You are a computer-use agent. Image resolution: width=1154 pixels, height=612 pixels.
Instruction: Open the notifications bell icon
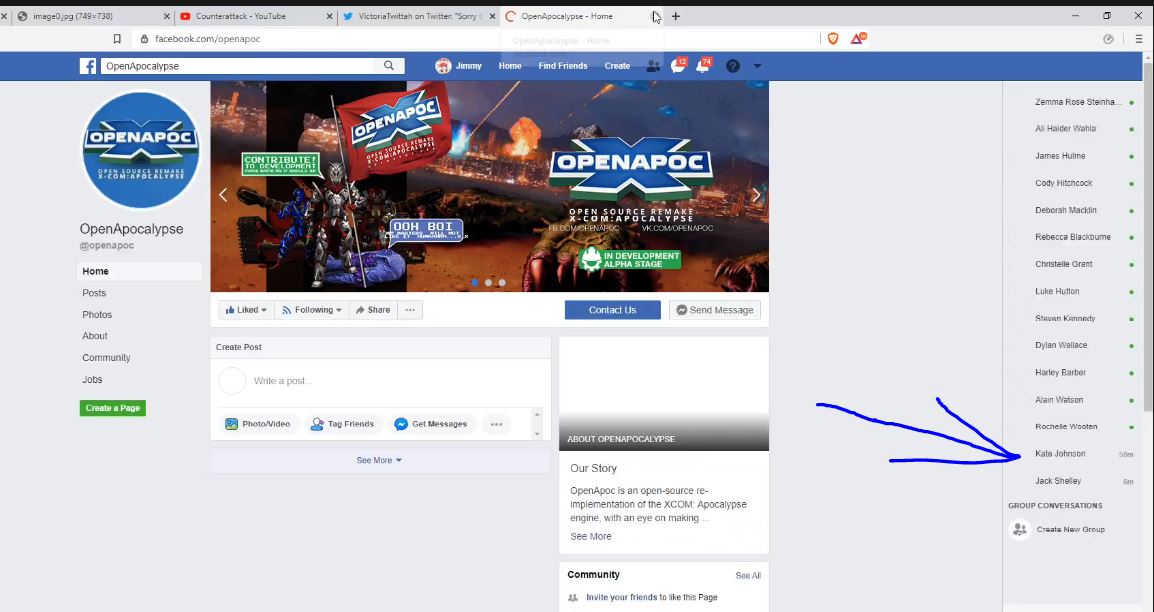coord(703,66)
